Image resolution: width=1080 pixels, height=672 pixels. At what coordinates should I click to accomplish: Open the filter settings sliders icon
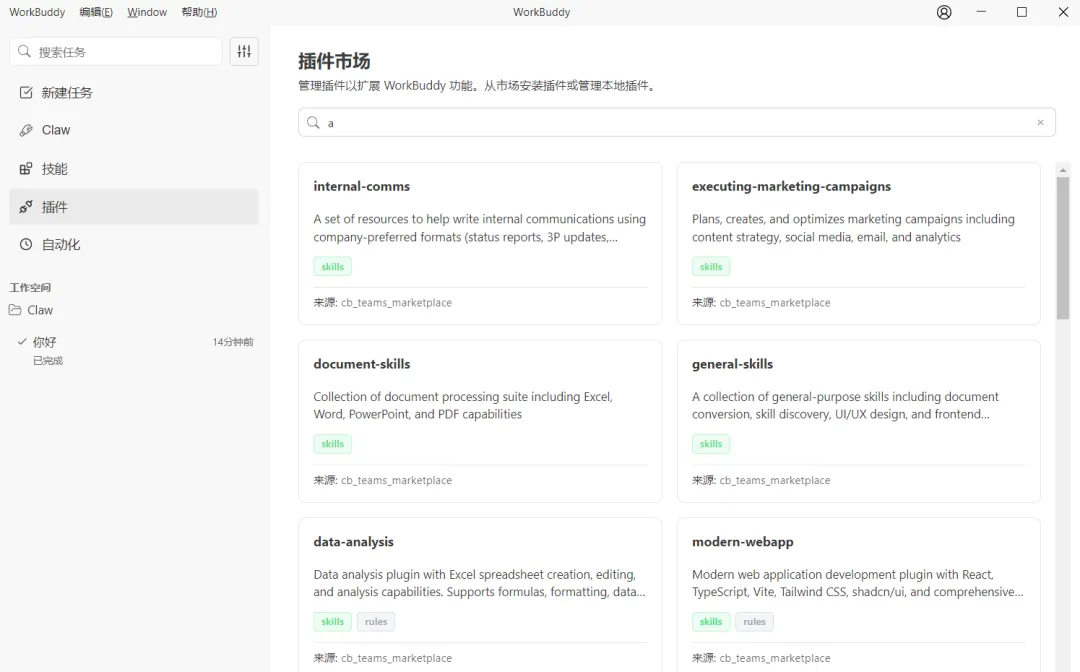pos(244,51)
